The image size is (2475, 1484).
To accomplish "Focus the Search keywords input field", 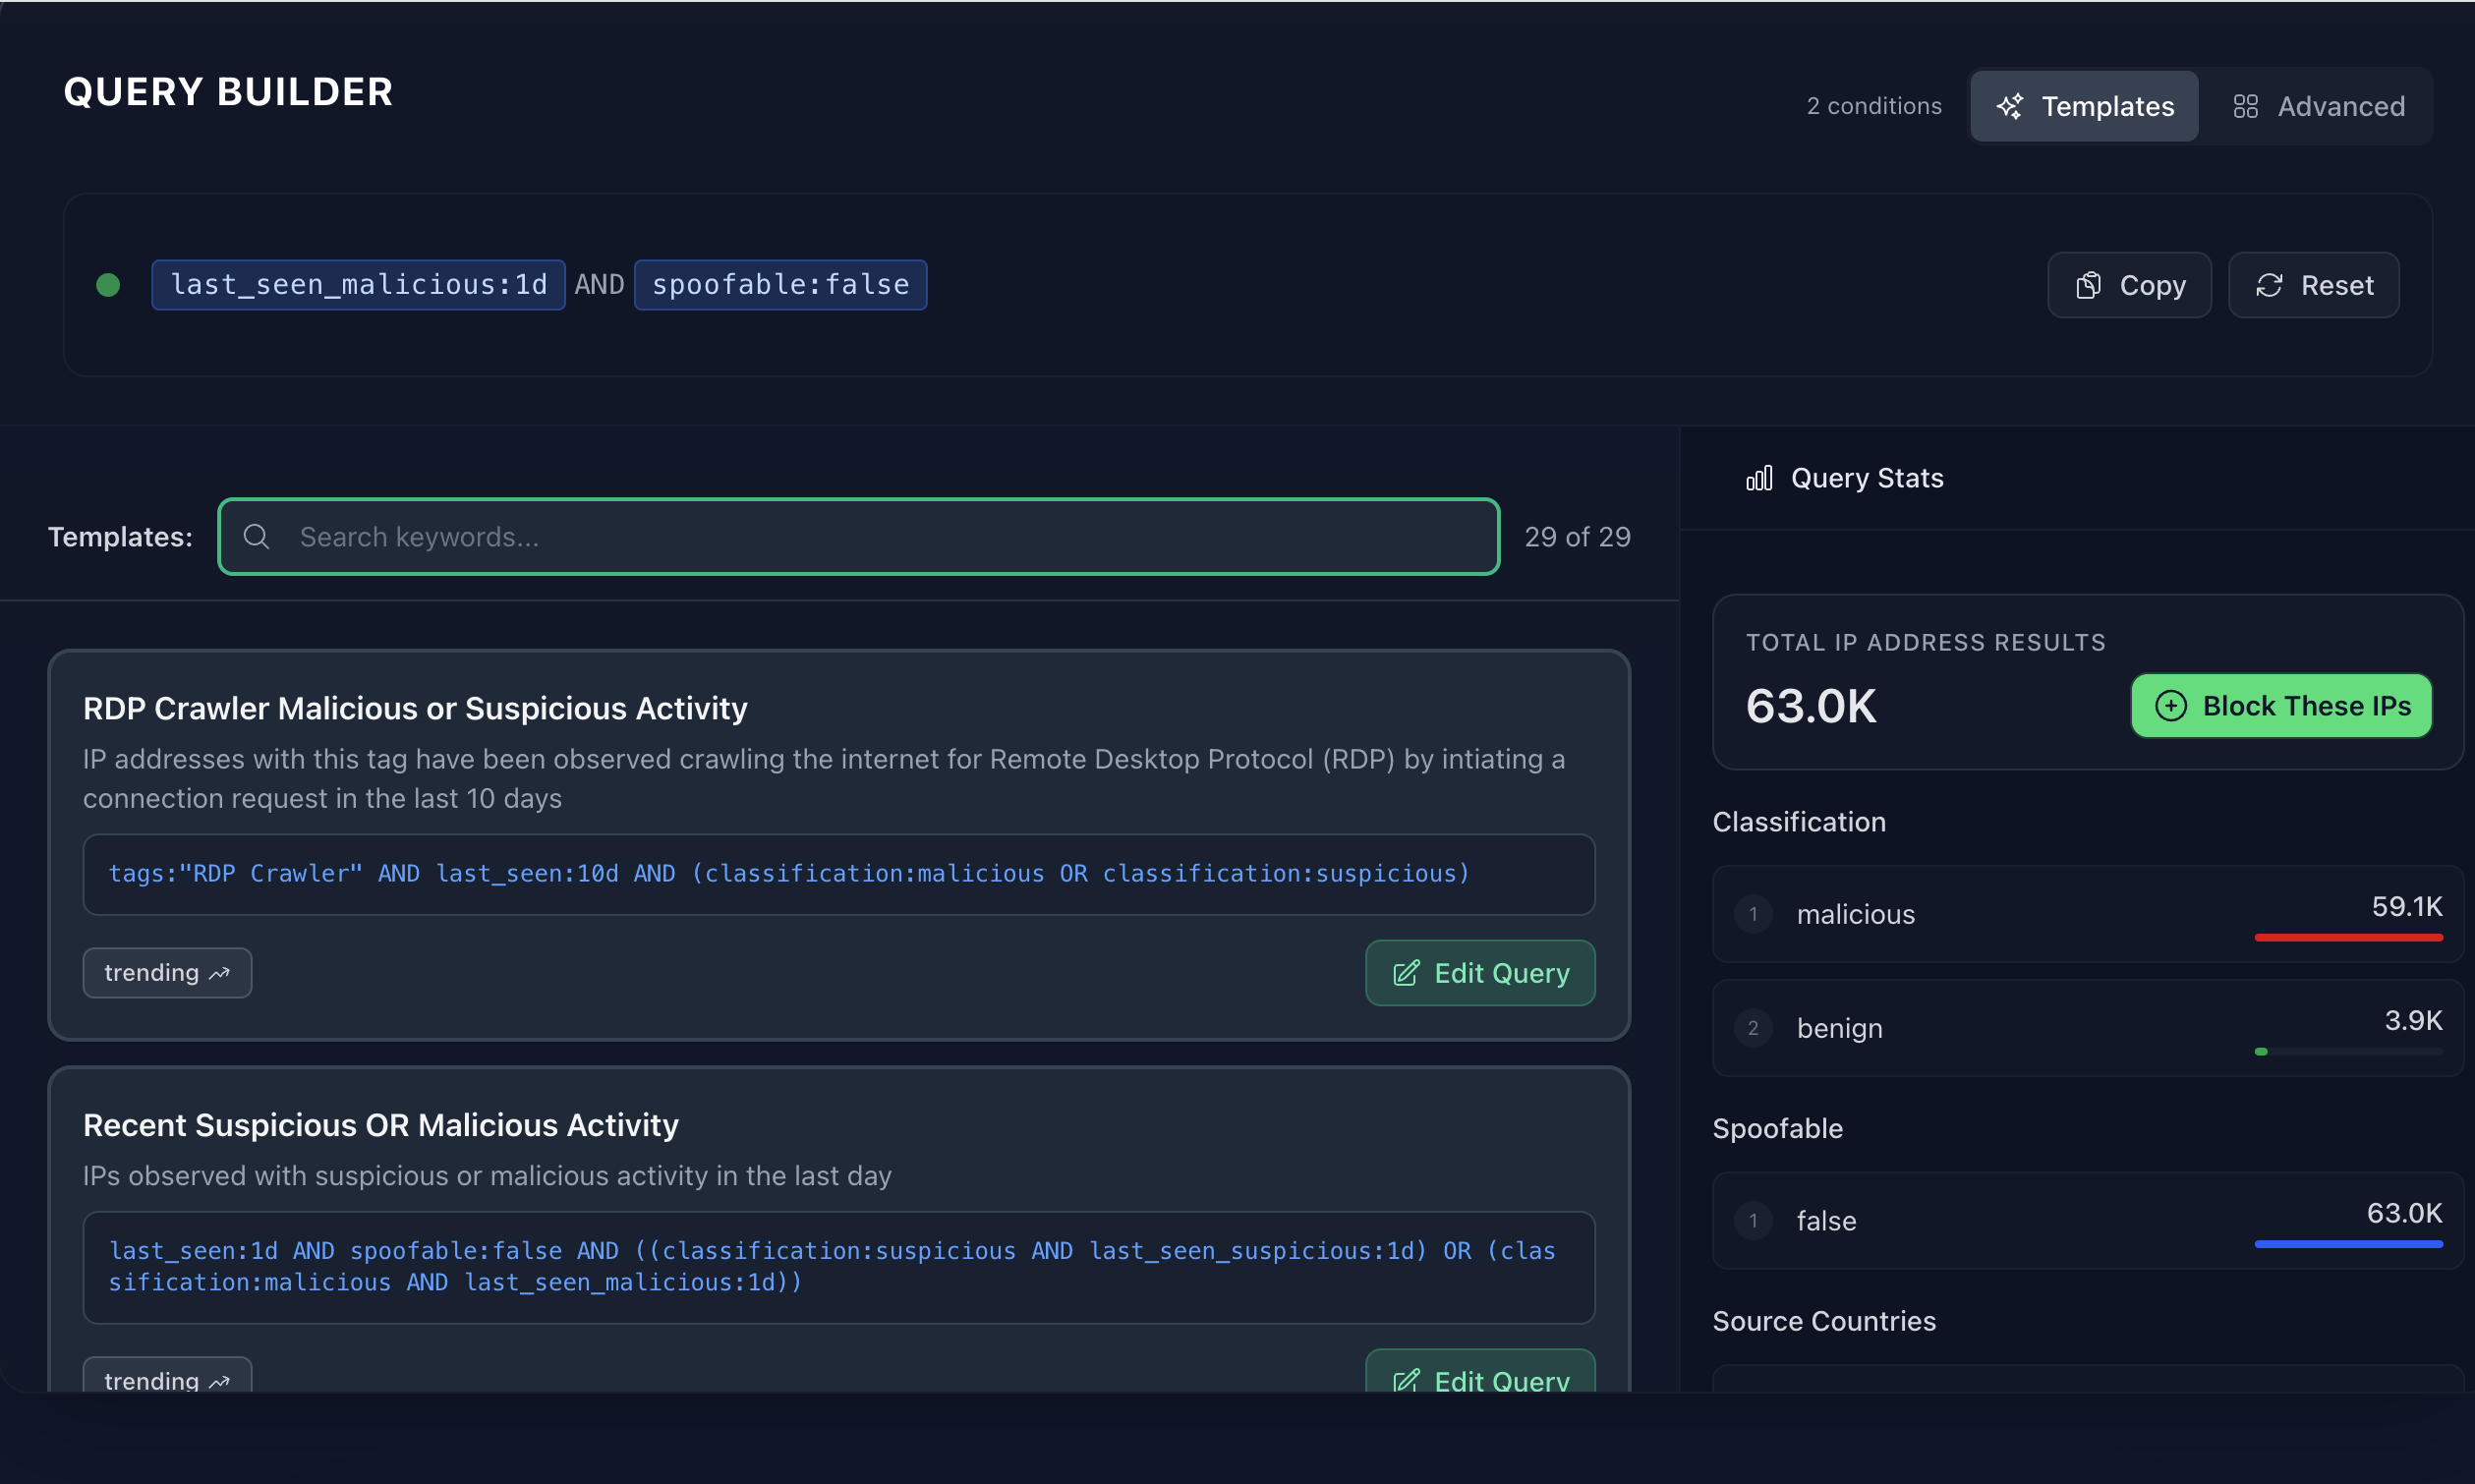I will (859, 537).
